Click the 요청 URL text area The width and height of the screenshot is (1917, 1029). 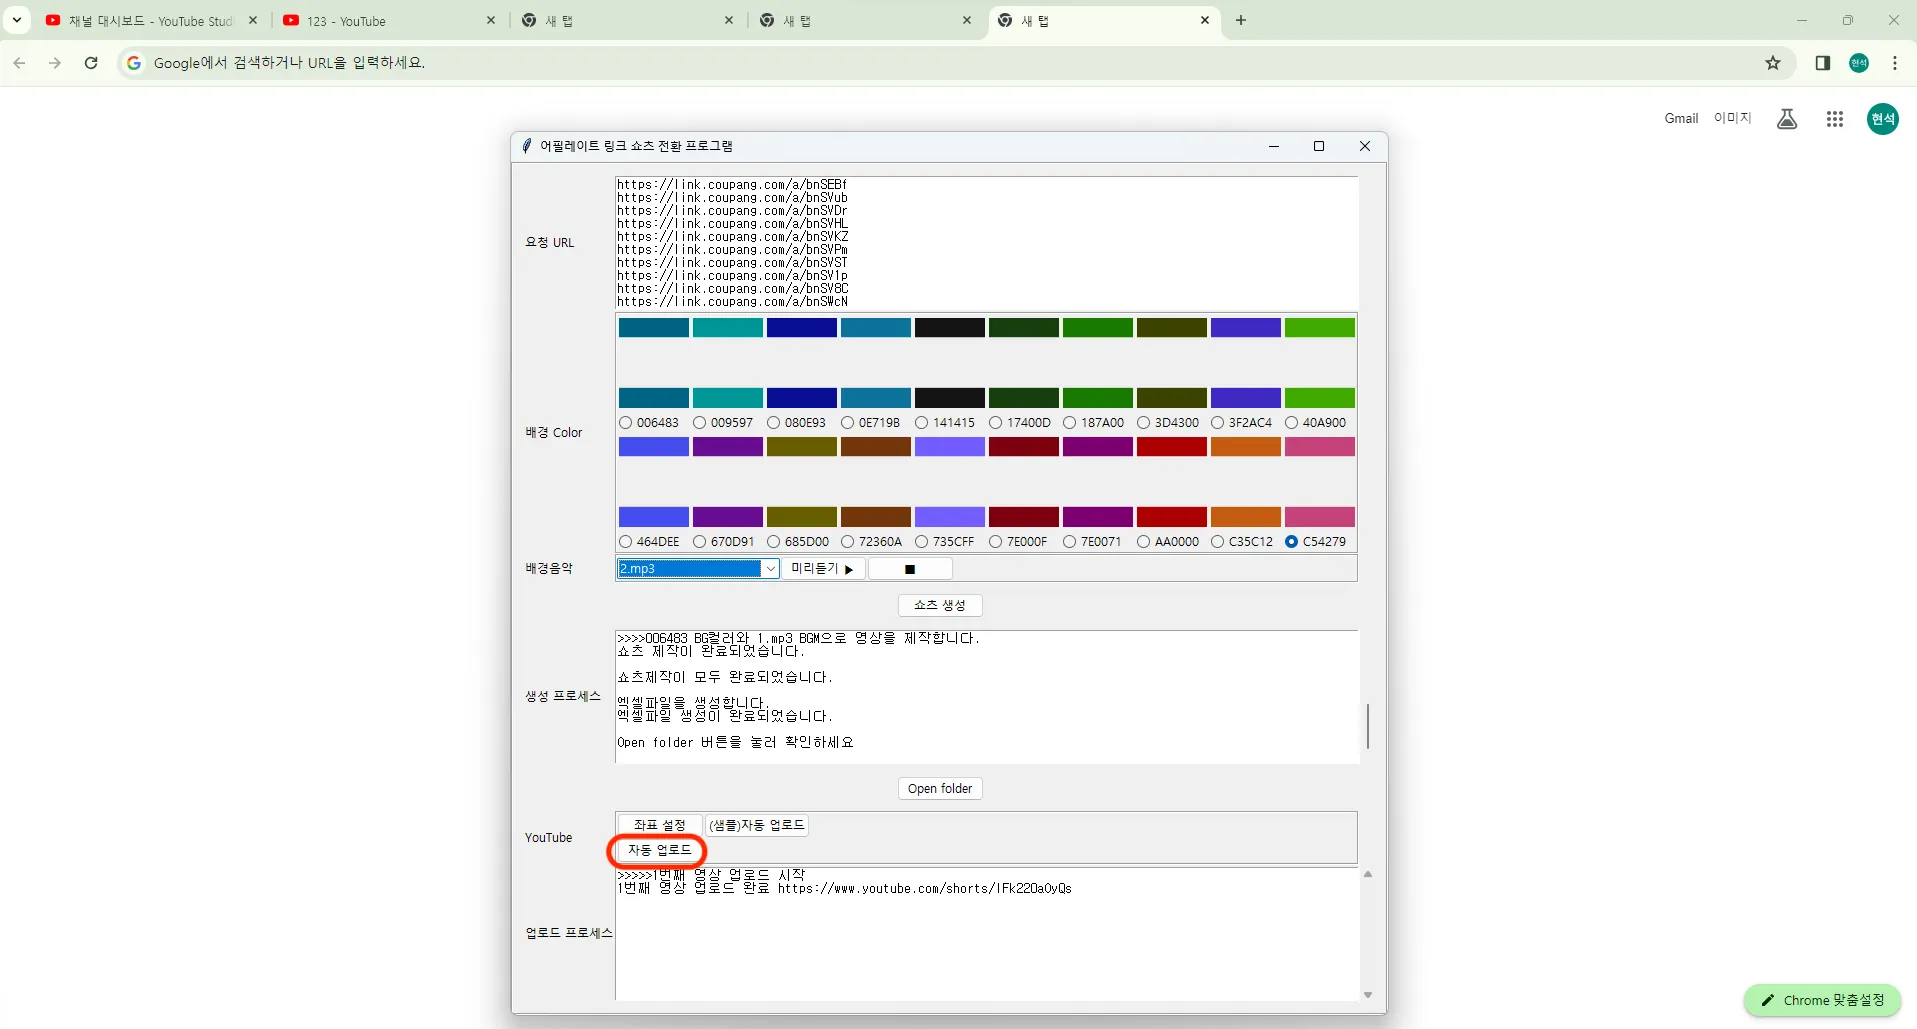tap(985, 243)
